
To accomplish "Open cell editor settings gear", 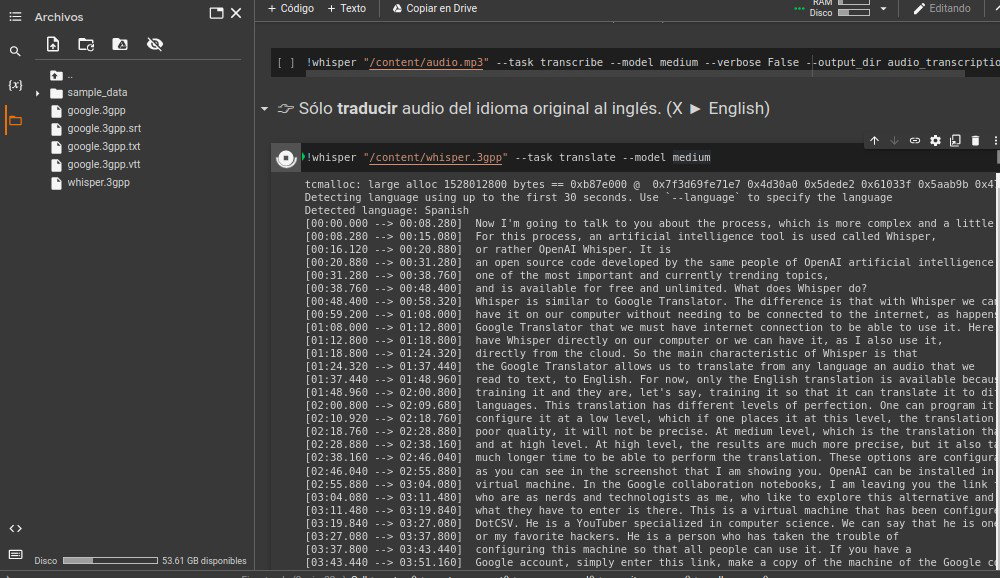I will tap(935, 140).
